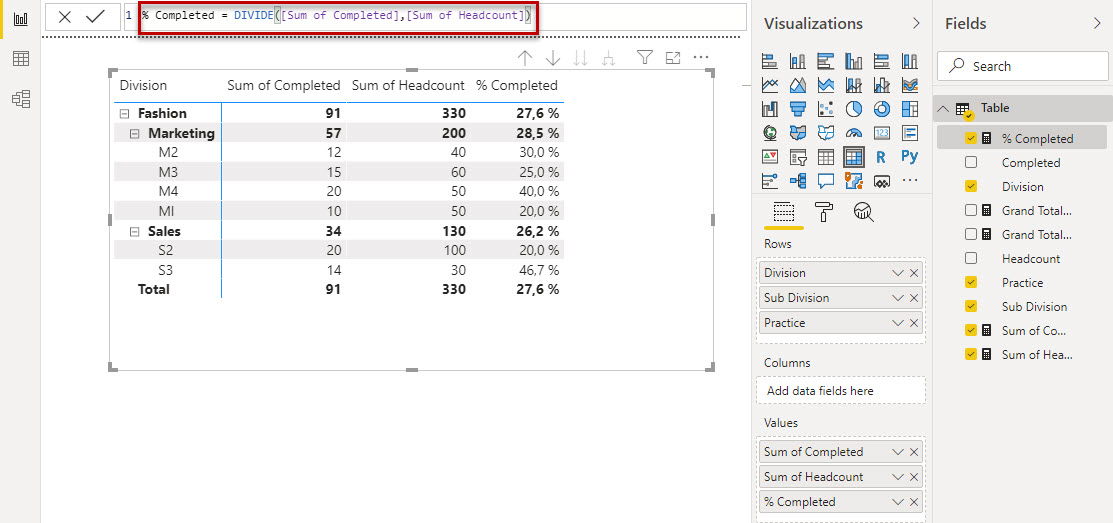Select the Pie chart visual
The height and width of the screenshot is (523, 1113).
[854, 109]
